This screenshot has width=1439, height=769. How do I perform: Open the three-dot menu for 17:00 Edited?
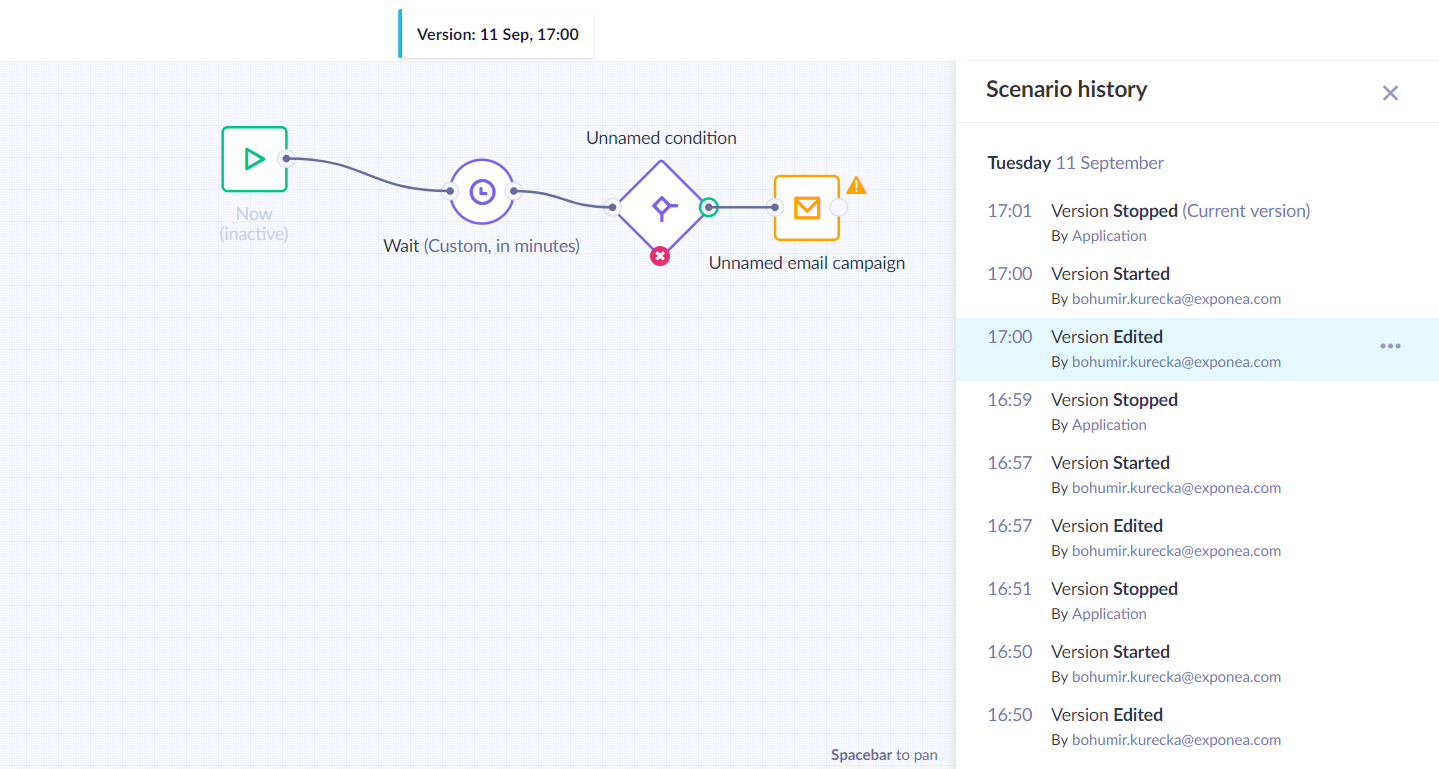(x=1390, y=346)
